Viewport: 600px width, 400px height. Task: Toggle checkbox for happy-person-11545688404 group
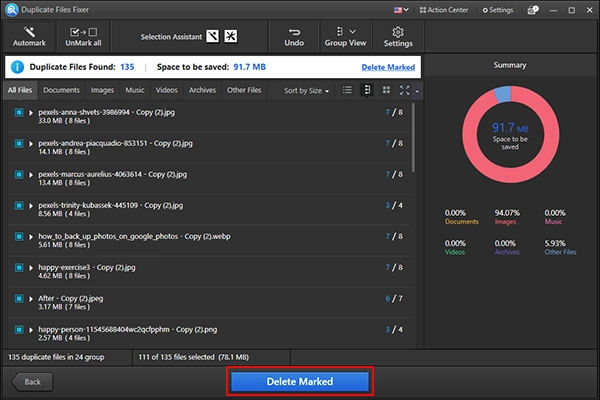click(19, 330)
